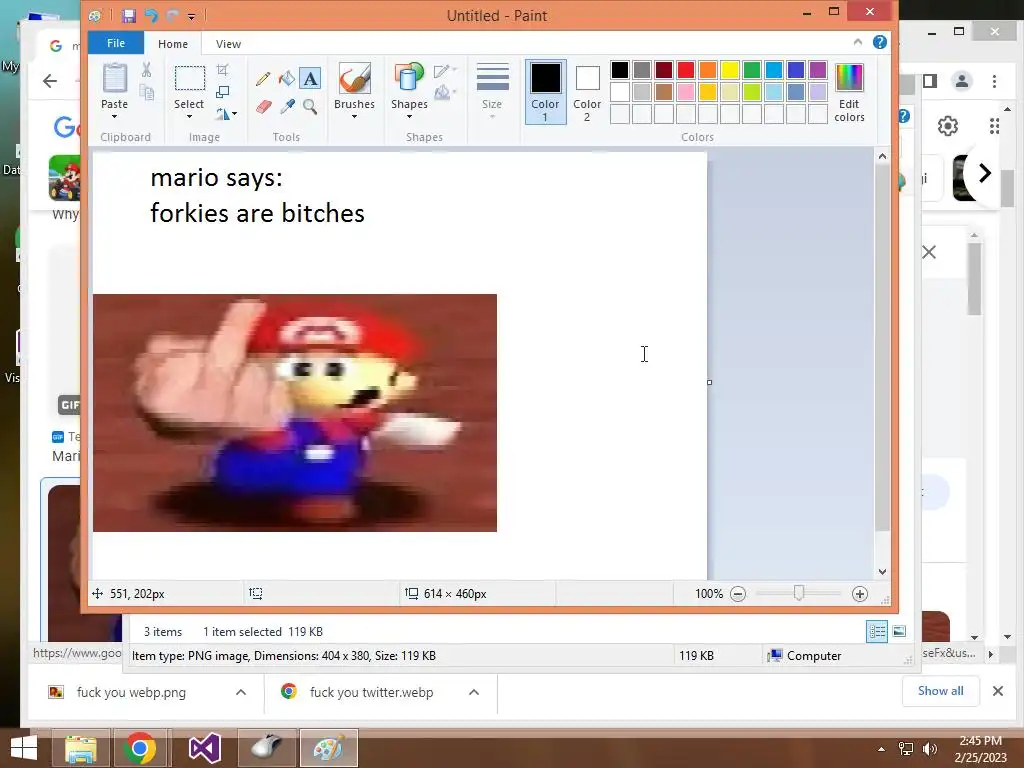Open Visual Studio from the taskbar
The image size is (1024, 768).
[204, 748]
